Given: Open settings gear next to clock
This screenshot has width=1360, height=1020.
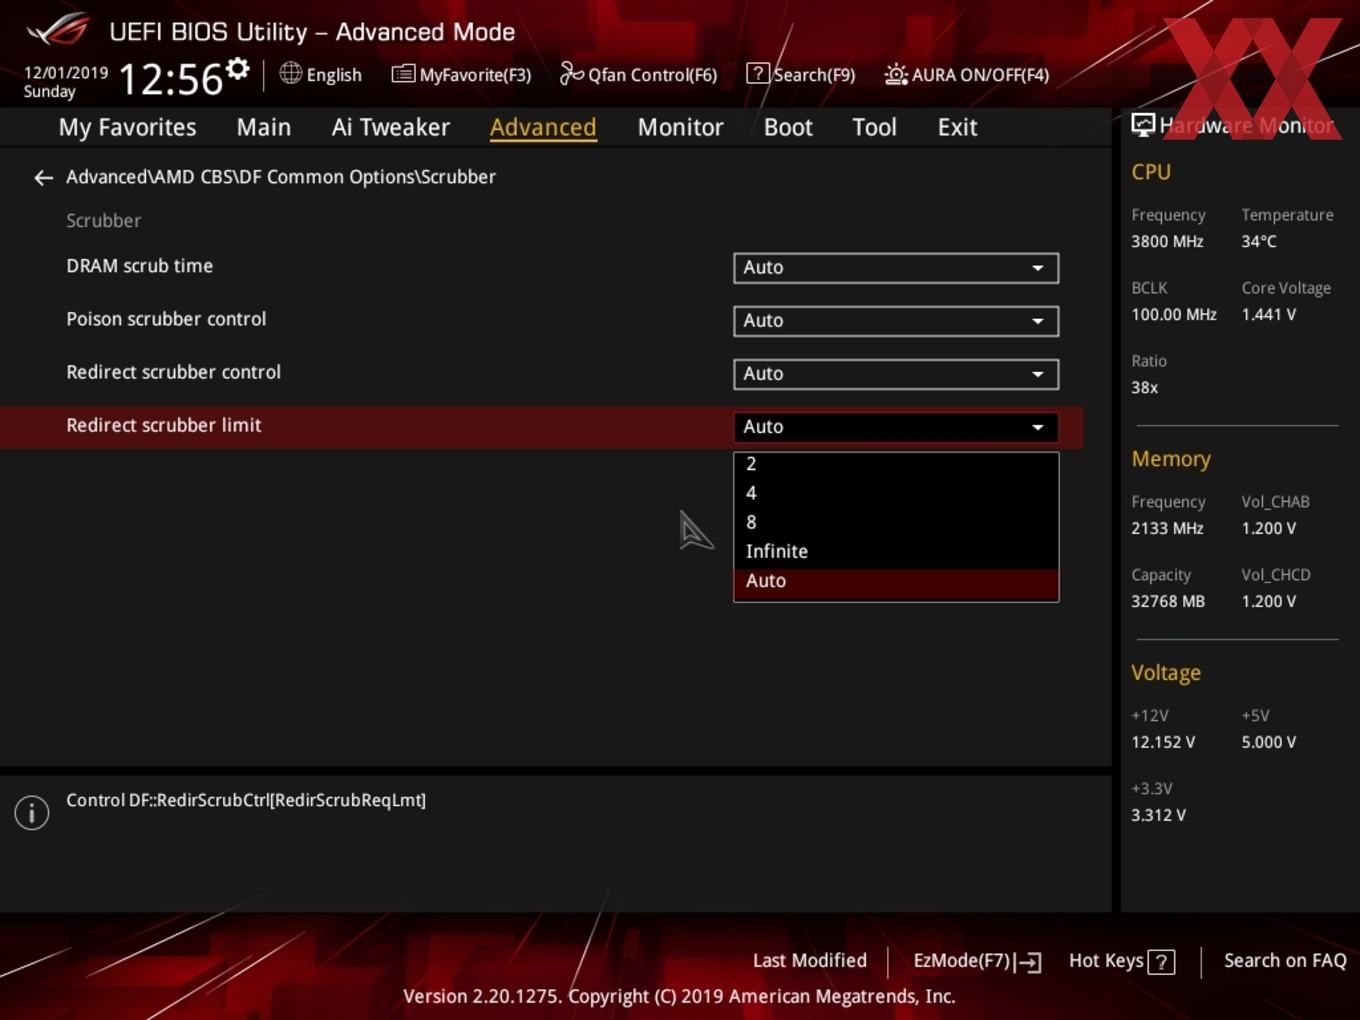Looking at the screenshot, I should [238, 69].
